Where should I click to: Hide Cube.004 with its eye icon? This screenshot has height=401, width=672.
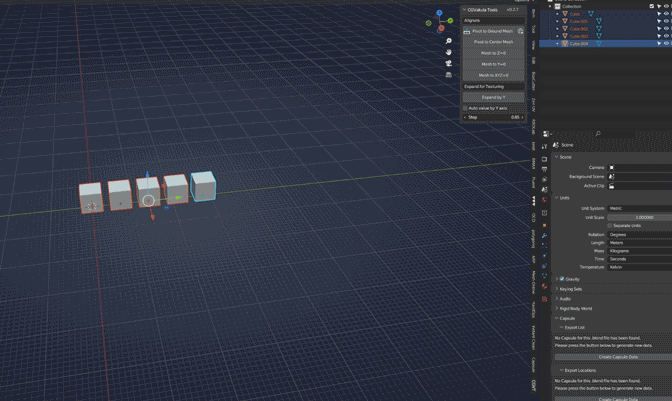point(666,43)
